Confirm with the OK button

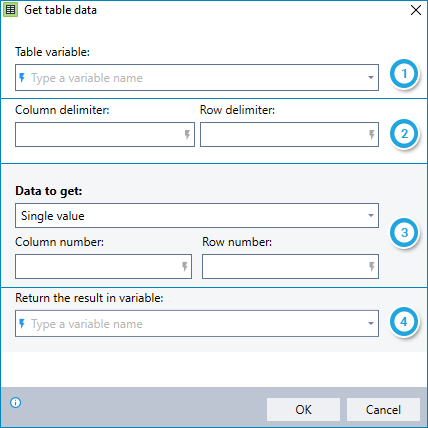[x=303, y=409]
